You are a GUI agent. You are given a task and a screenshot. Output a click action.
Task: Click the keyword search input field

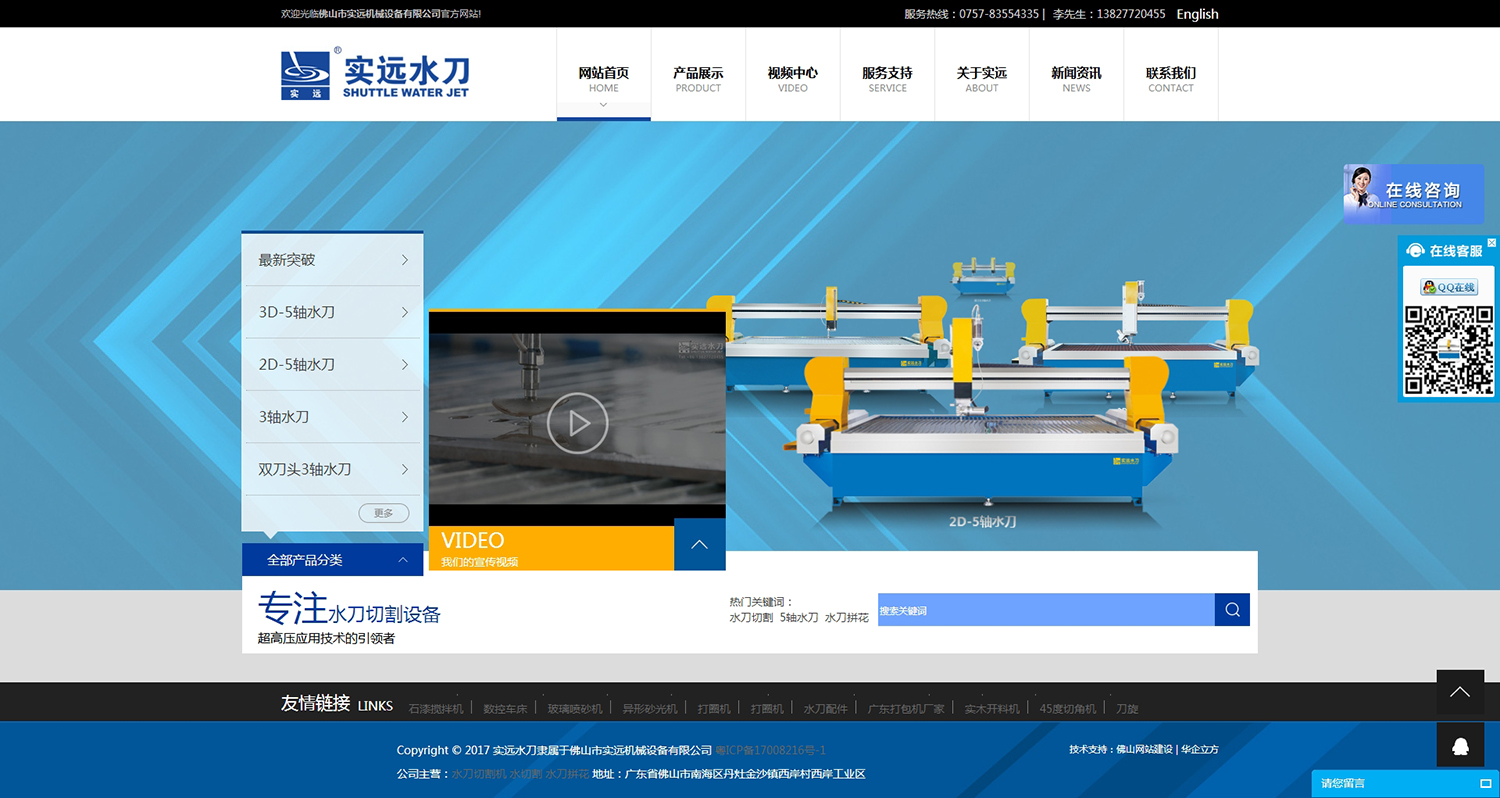1045,610
